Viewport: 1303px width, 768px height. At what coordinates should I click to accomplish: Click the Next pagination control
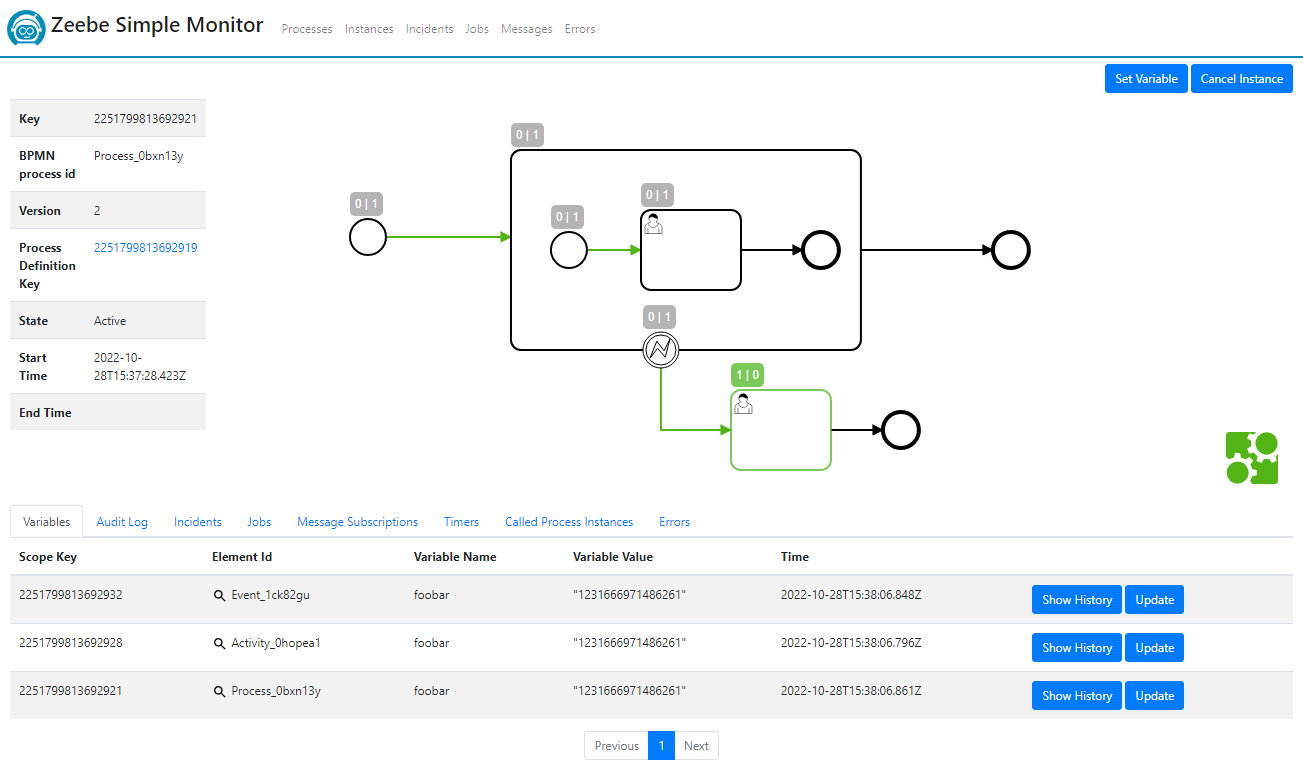(x=696, y=745)
